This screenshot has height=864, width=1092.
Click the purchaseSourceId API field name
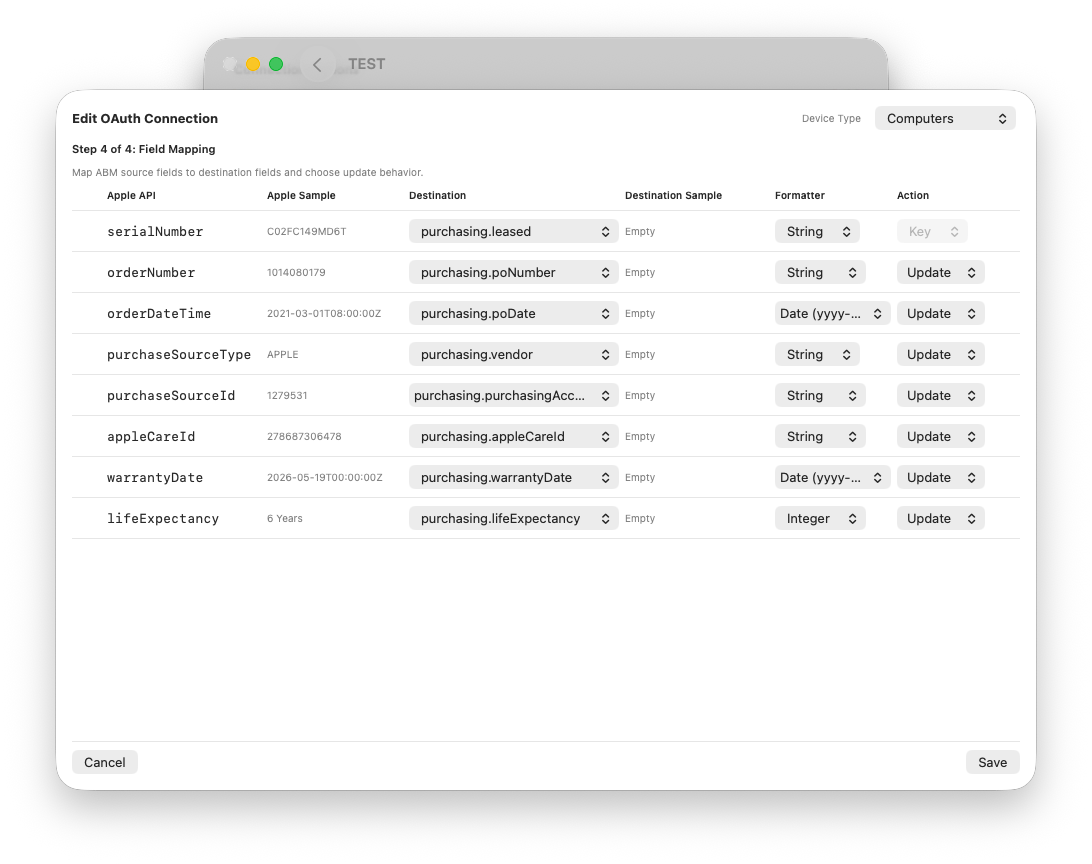(x=171, y=396)
